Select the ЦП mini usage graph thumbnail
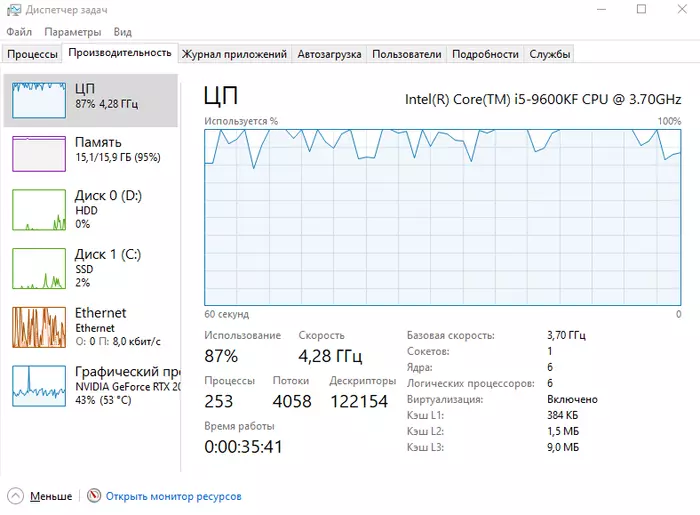The width and height of the screenshot is (700, 515). [x=39, y=100]
